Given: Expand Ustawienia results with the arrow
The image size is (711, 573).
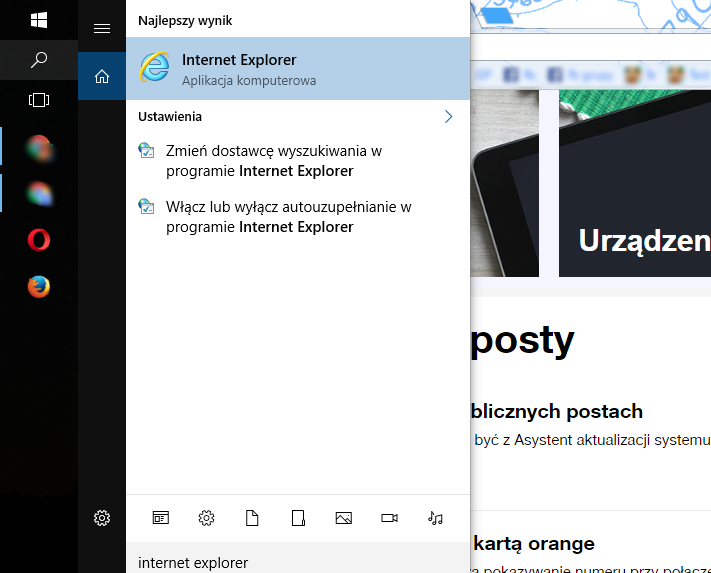Looking at the screenshot, I should pos(448,117).
